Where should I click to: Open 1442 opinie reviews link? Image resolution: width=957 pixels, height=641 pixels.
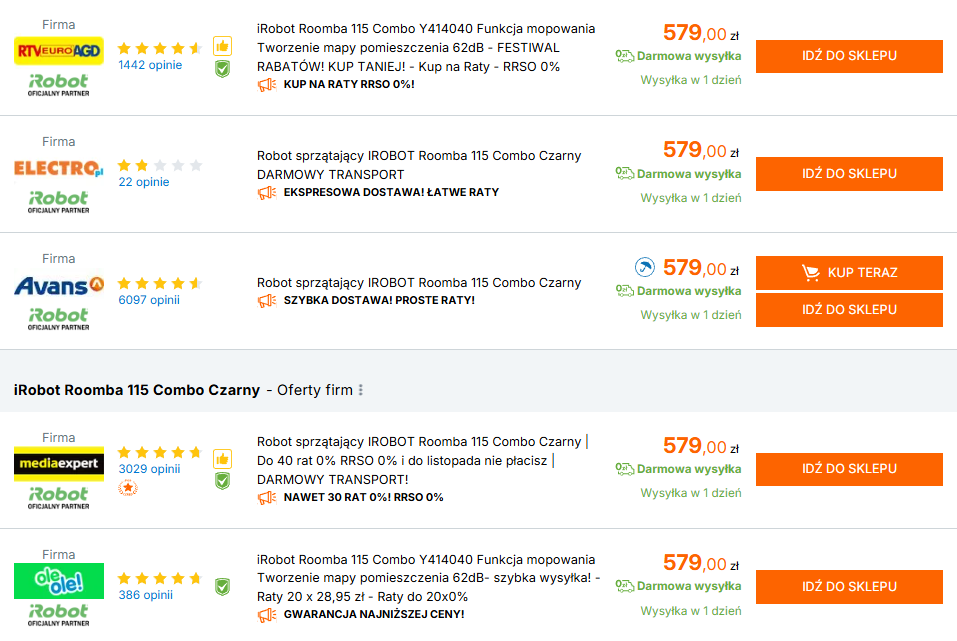pos(150,65)
